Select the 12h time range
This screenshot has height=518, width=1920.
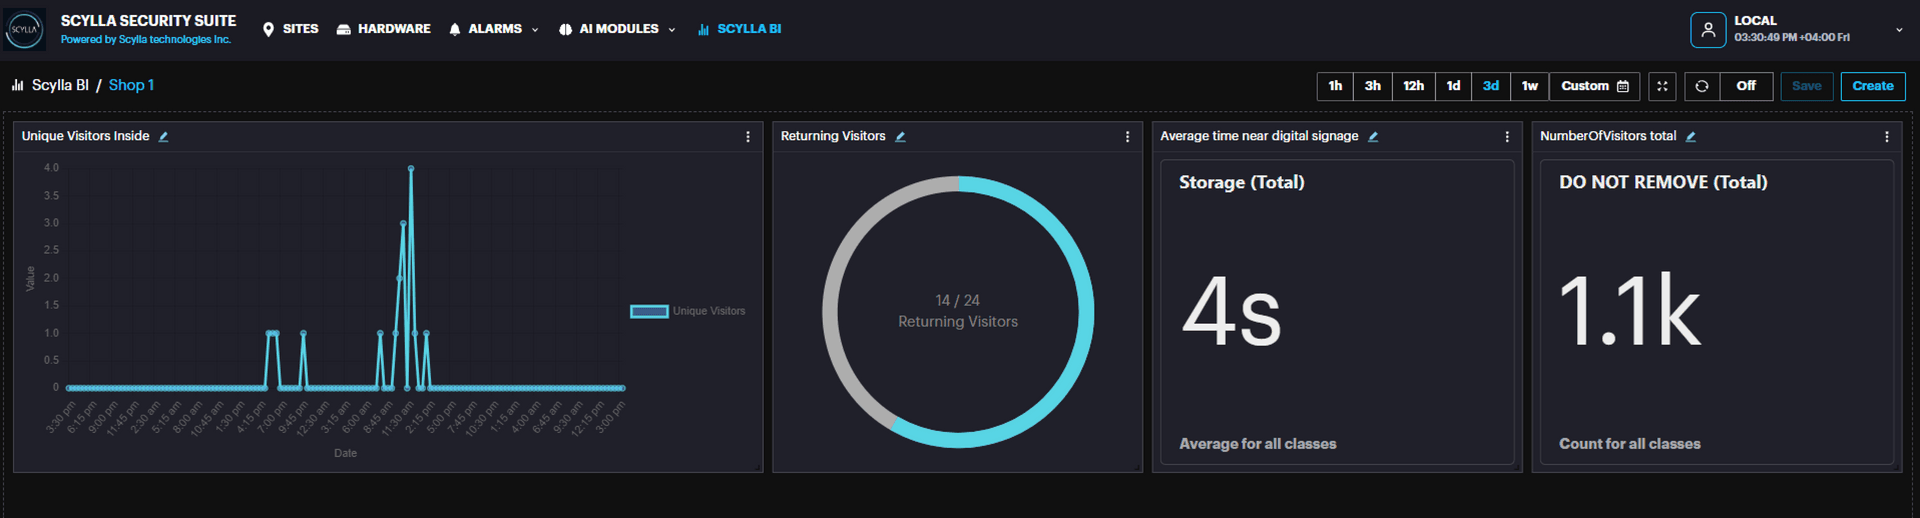point(1413,86)
